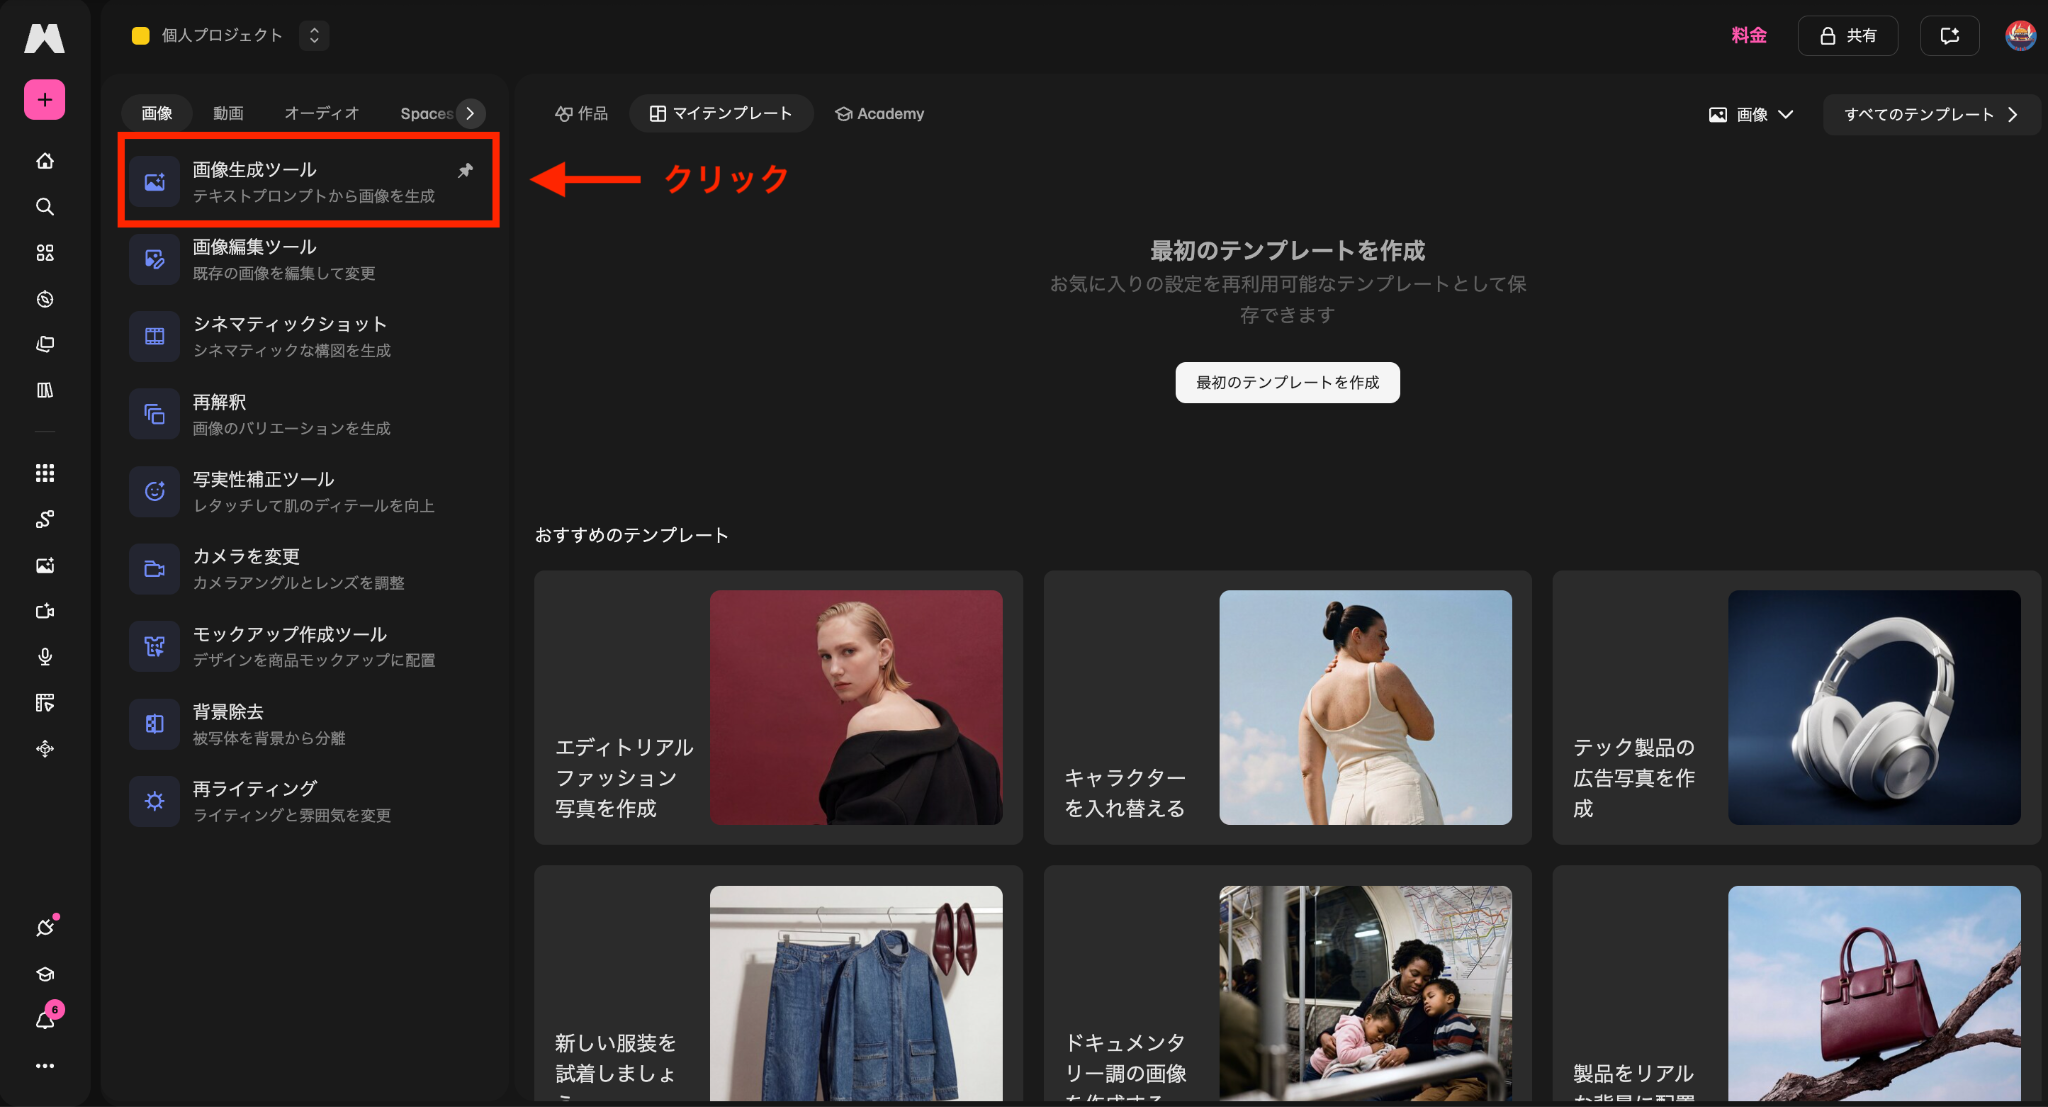Viewport: 2048px width, 1107px height.
Task: Open the ドキュメンタリー調の画像 template card
Action: pos(1287,985)
